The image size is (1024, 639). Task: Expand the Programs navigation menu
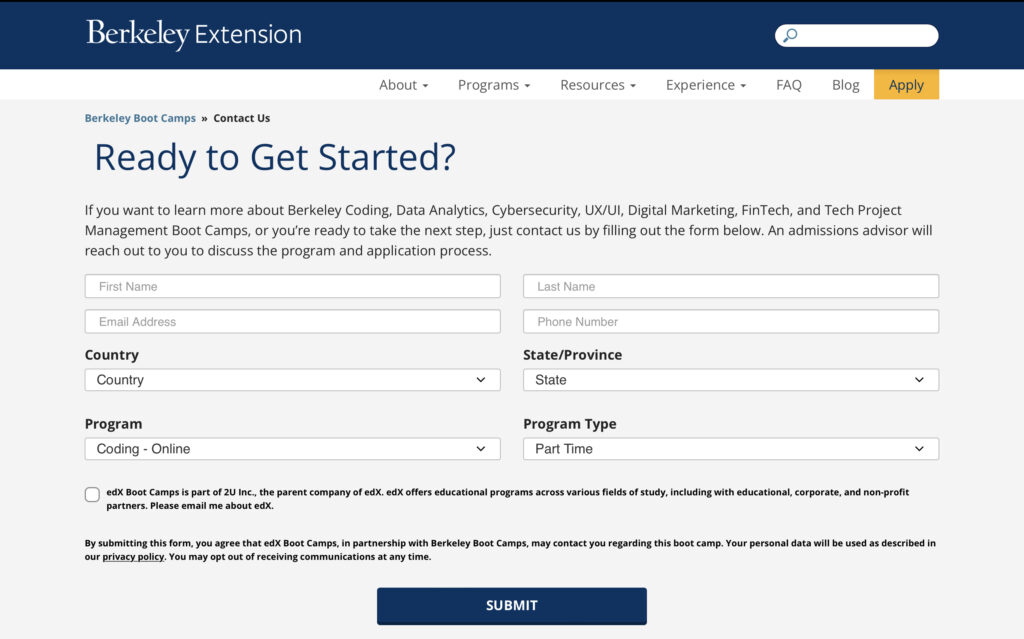(493, 85)
